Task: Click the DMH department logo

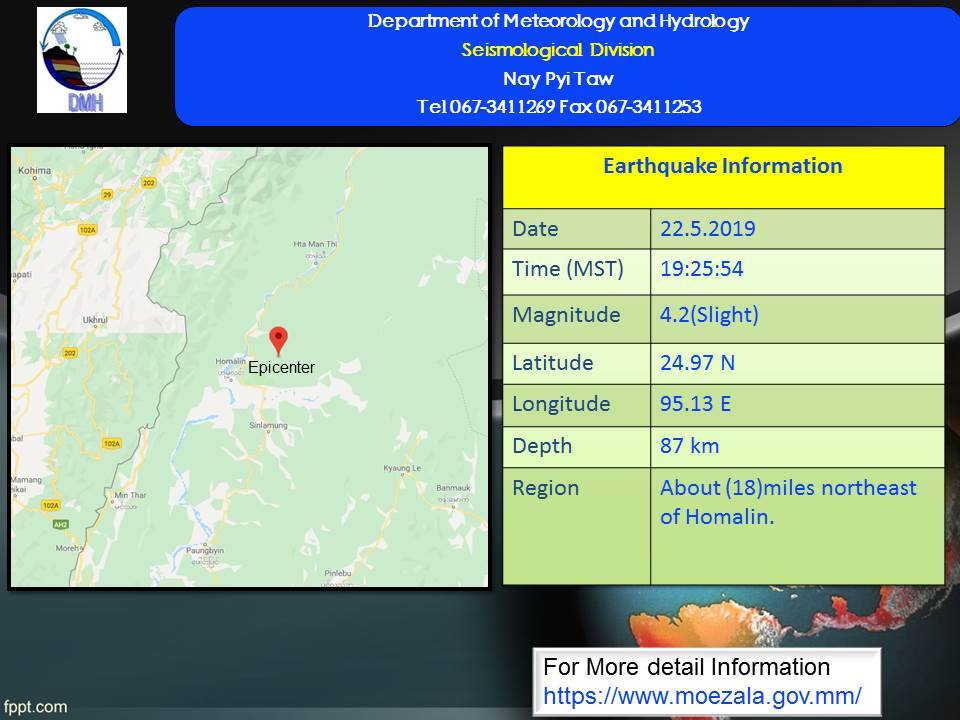Action: 82,60
